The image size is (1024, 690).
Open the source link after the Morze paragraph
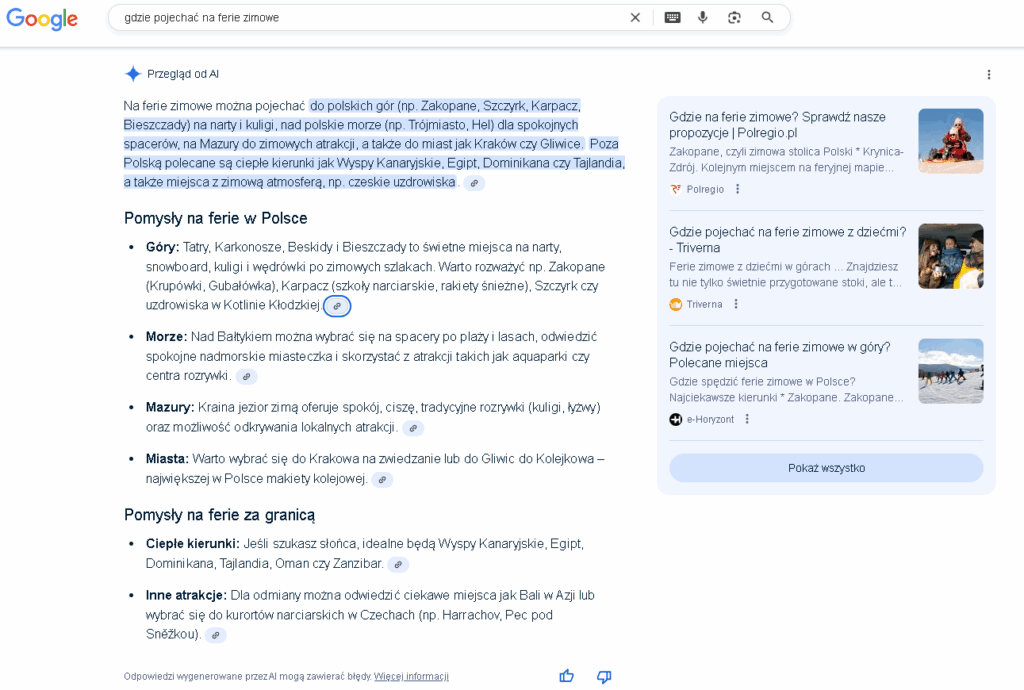[x=246, y=377]
